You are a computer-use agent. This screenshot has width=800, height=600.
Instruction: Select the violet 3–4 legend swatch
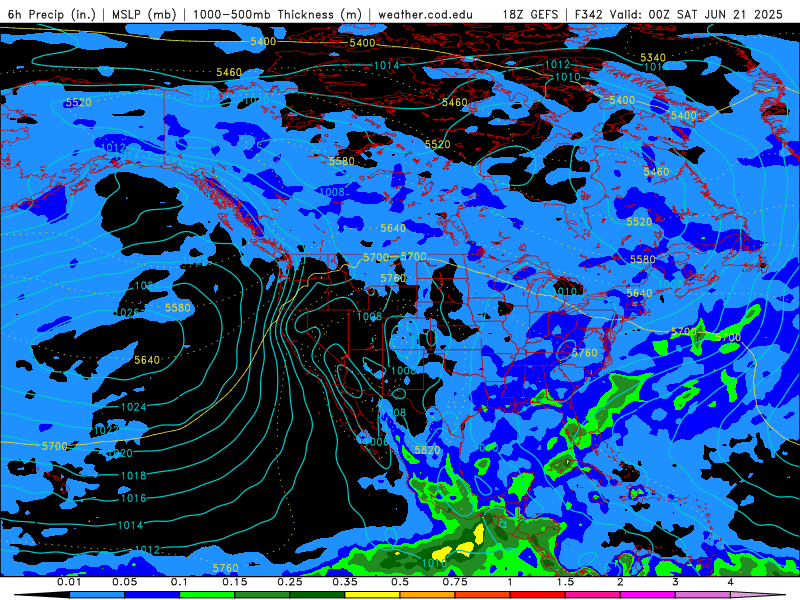tap(703, 595)
